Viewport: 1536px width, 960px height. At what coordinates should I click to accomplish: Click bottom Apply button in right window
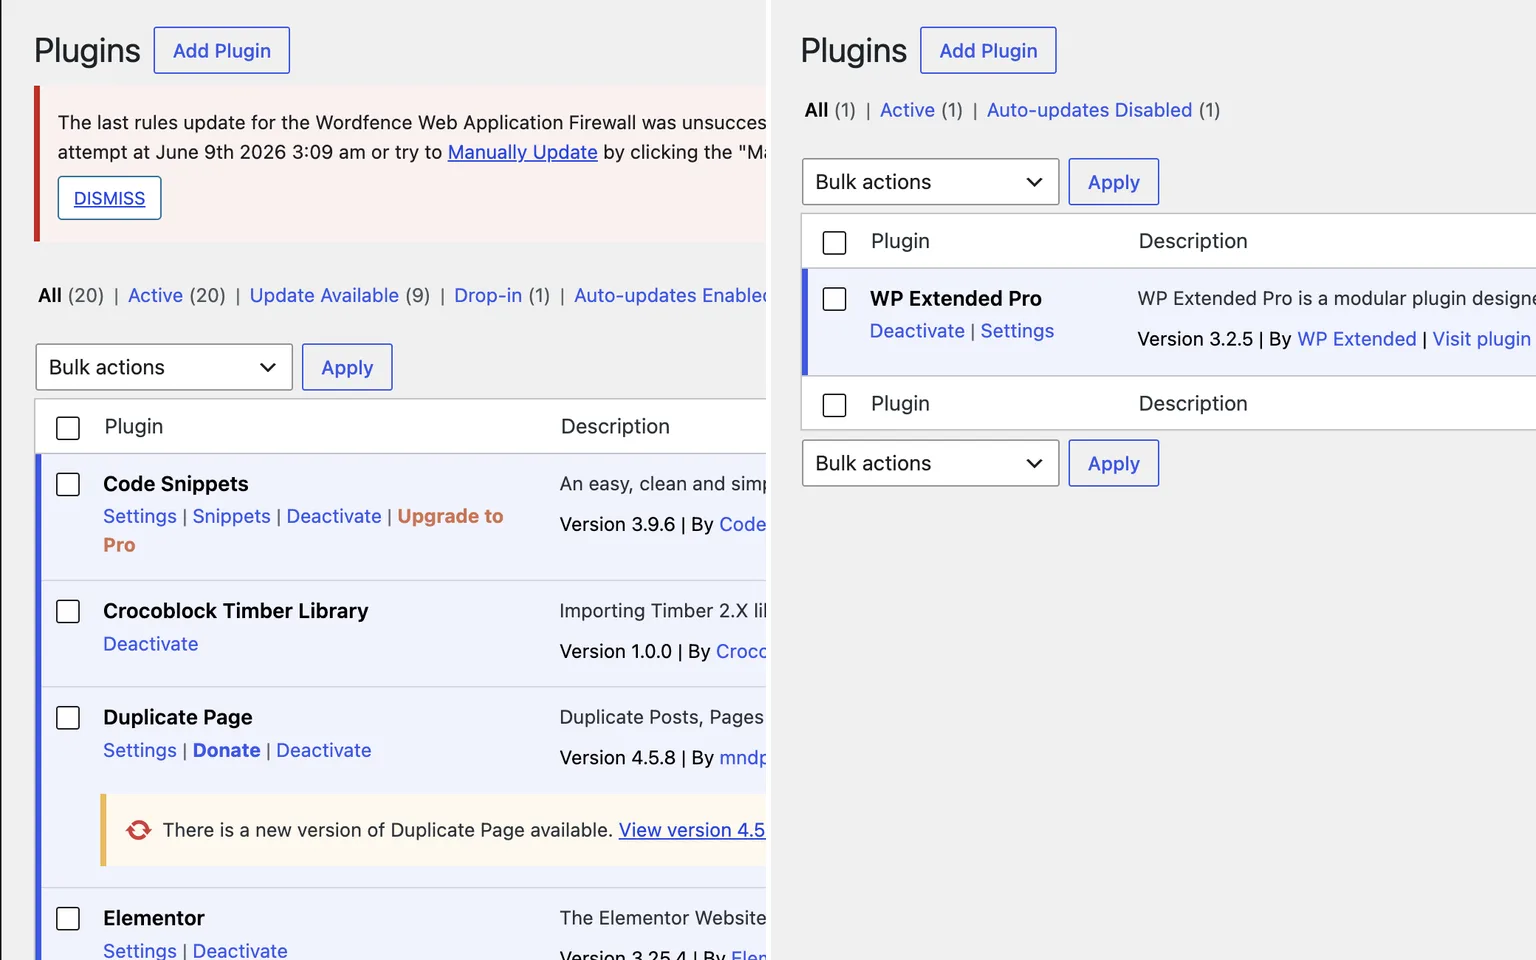[1113, 463]
